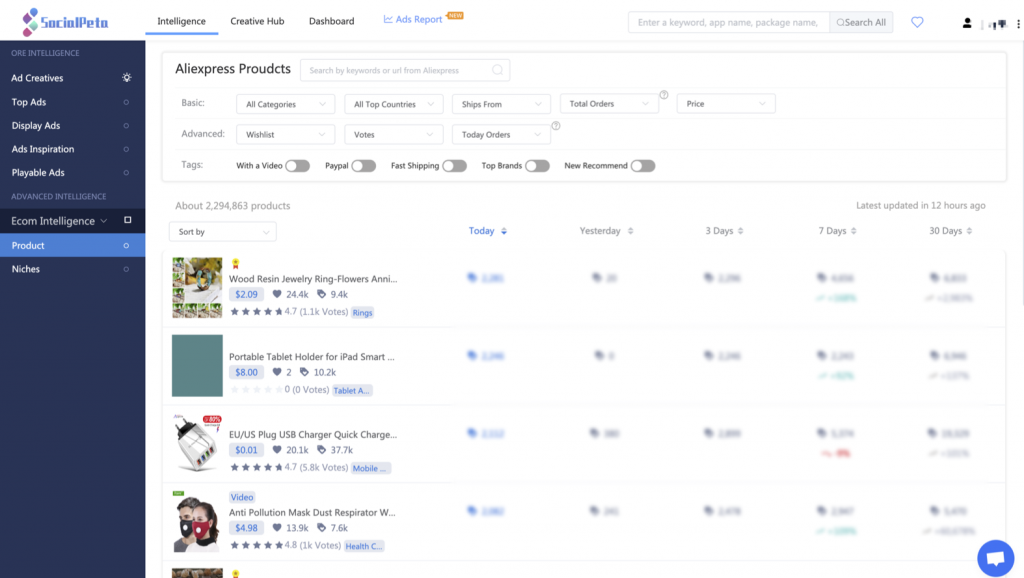Screen dimensions: 1024x578
Task: Click the three-dot more menu in header
Action: click(x=1018, y=24)
